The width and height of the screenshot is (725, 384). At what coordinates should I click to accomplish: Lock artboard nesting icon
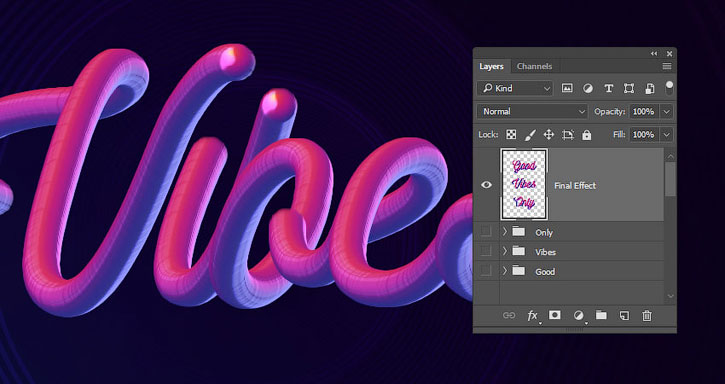coord(568,135)
